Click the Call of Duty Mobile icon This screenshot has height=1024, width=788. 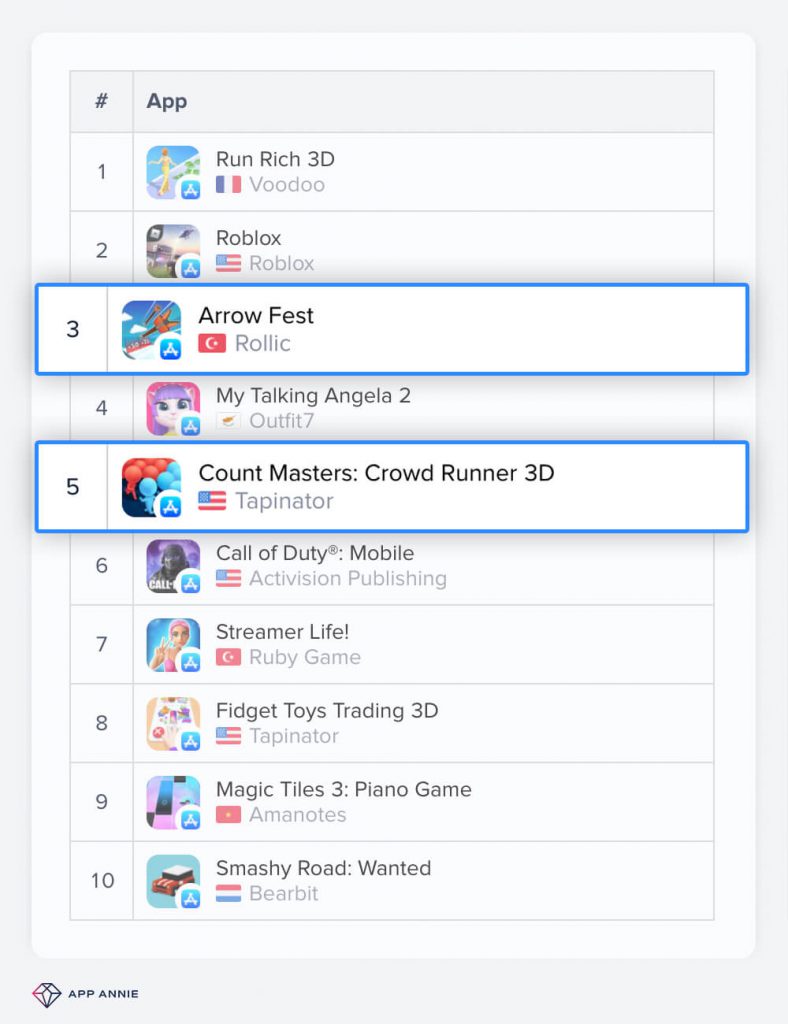pyautogui.click(x=173, y=566)
